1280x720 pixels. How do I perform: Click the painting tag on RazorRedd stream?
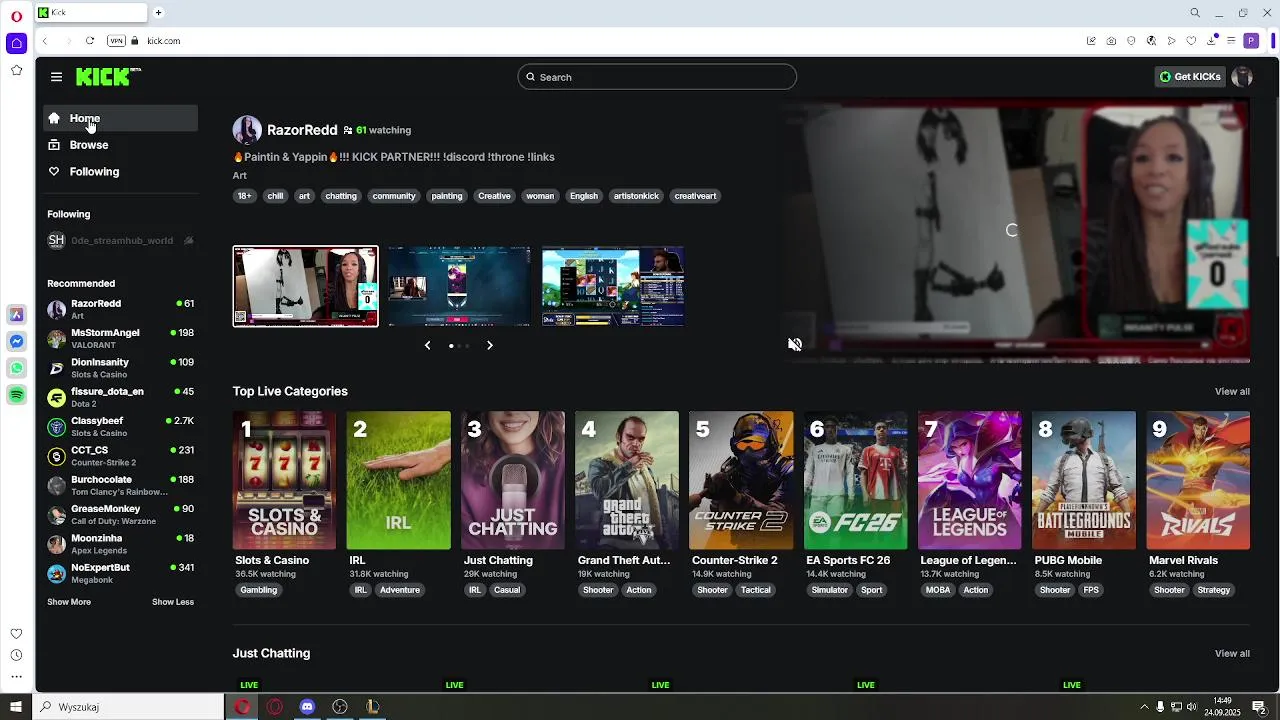click(x=447, y=196)
